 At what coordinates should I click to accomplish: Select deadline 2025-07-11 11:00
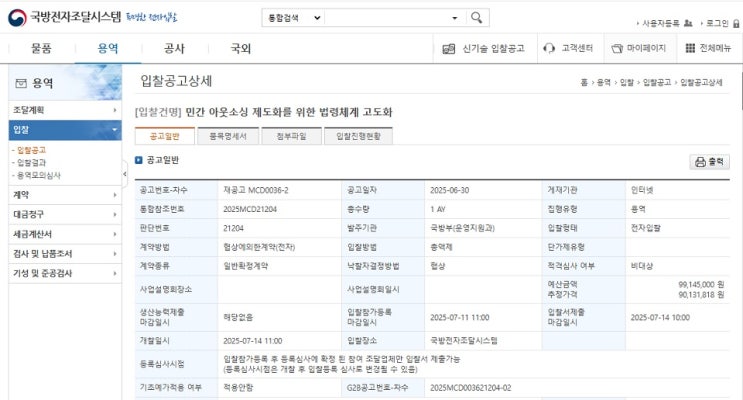459,318
